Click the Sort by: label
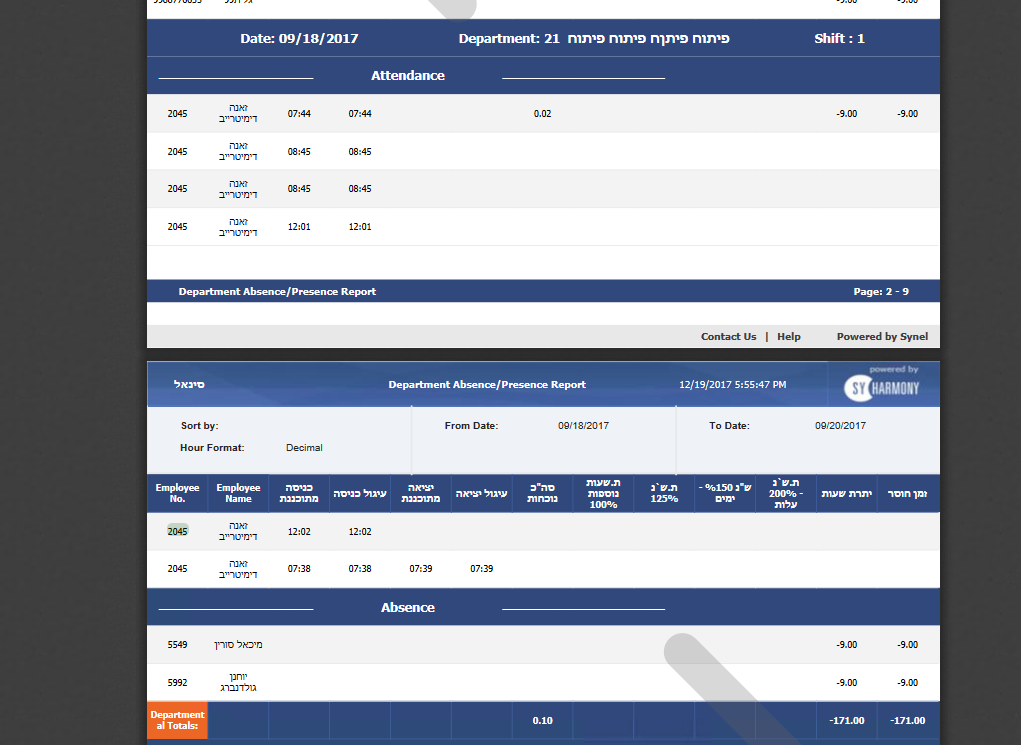1021x745 pixels. click(199, 426)
